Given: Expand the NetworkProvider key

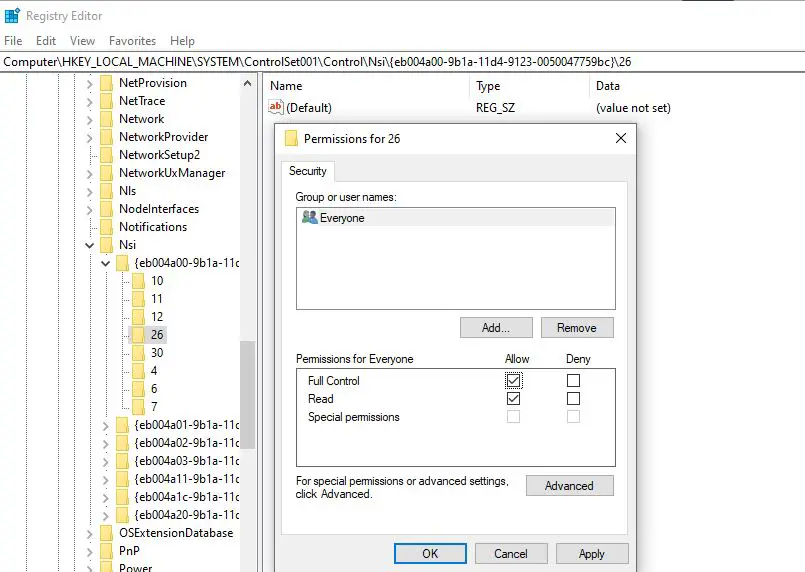Looking at the screenshot, I should [89, 138].
